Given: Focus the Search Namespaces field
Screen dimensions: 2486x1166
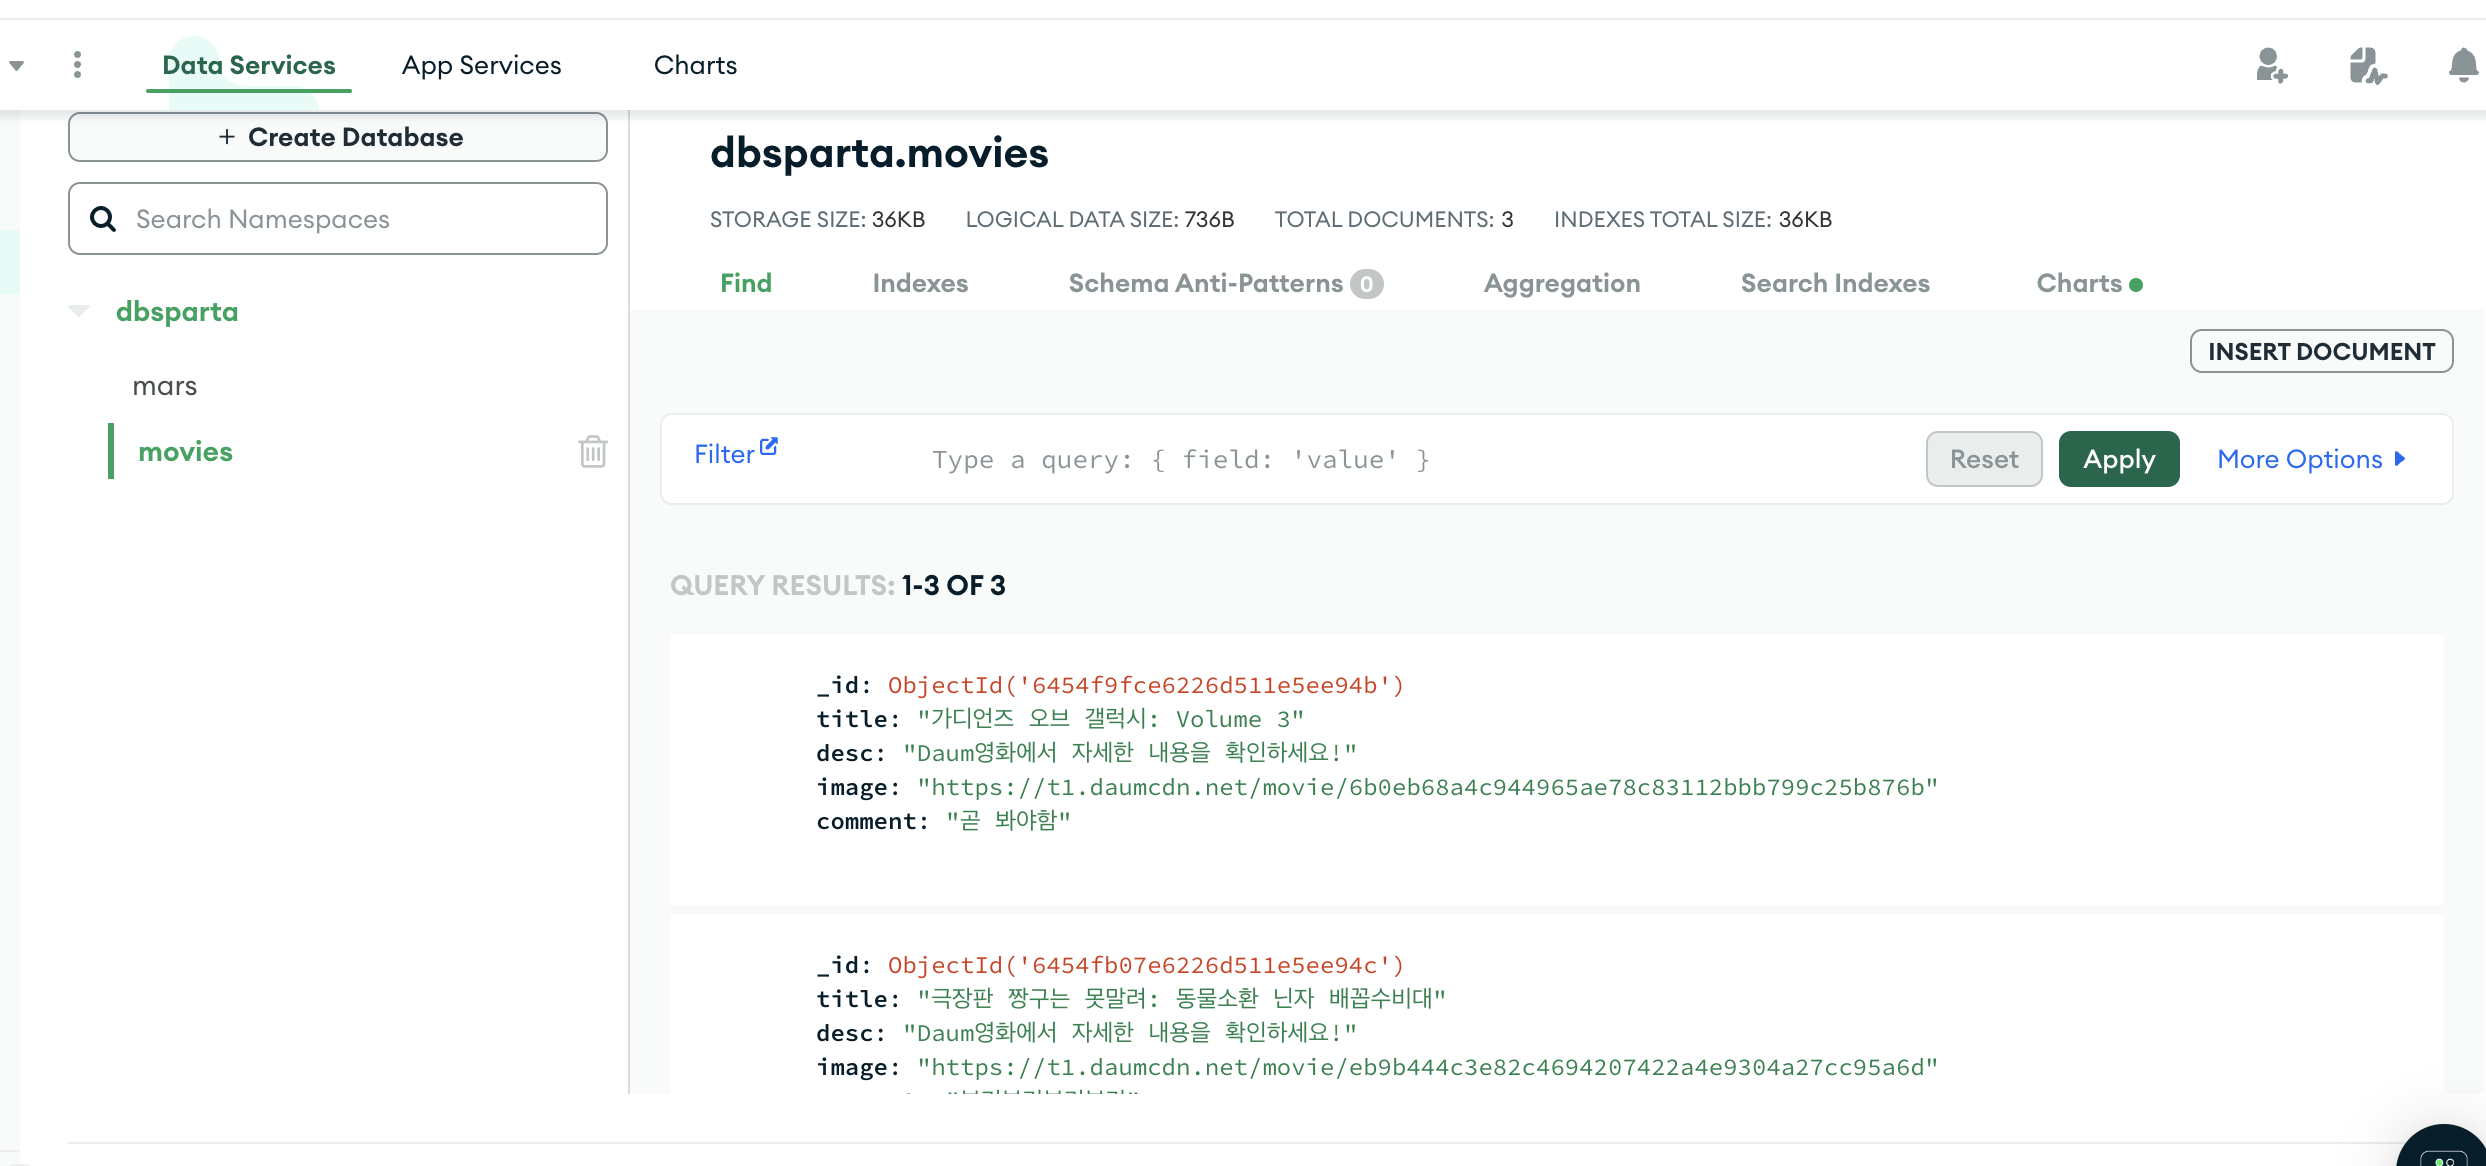Looking at the screenshot, I should [338, 218].
